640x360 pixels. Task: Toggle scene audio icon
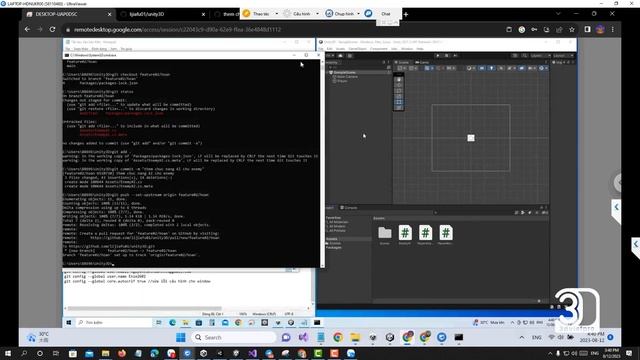point(501,68)
